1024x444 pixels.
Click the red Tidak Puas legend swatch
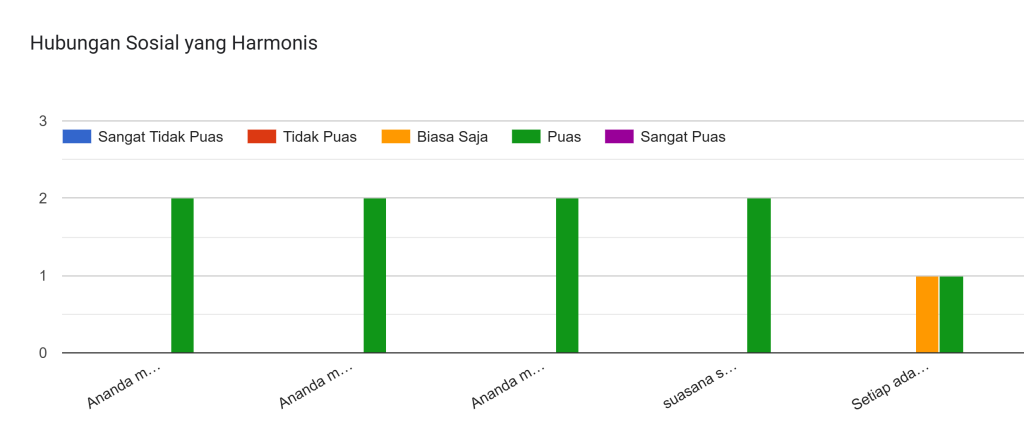261,137
